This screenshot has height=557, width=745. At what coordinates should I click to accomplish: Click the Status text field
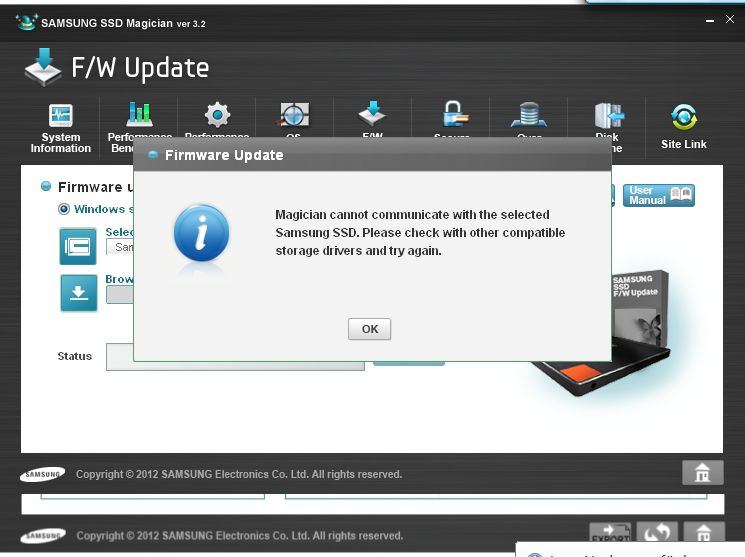pyautogui.click(x=235, y=357)
